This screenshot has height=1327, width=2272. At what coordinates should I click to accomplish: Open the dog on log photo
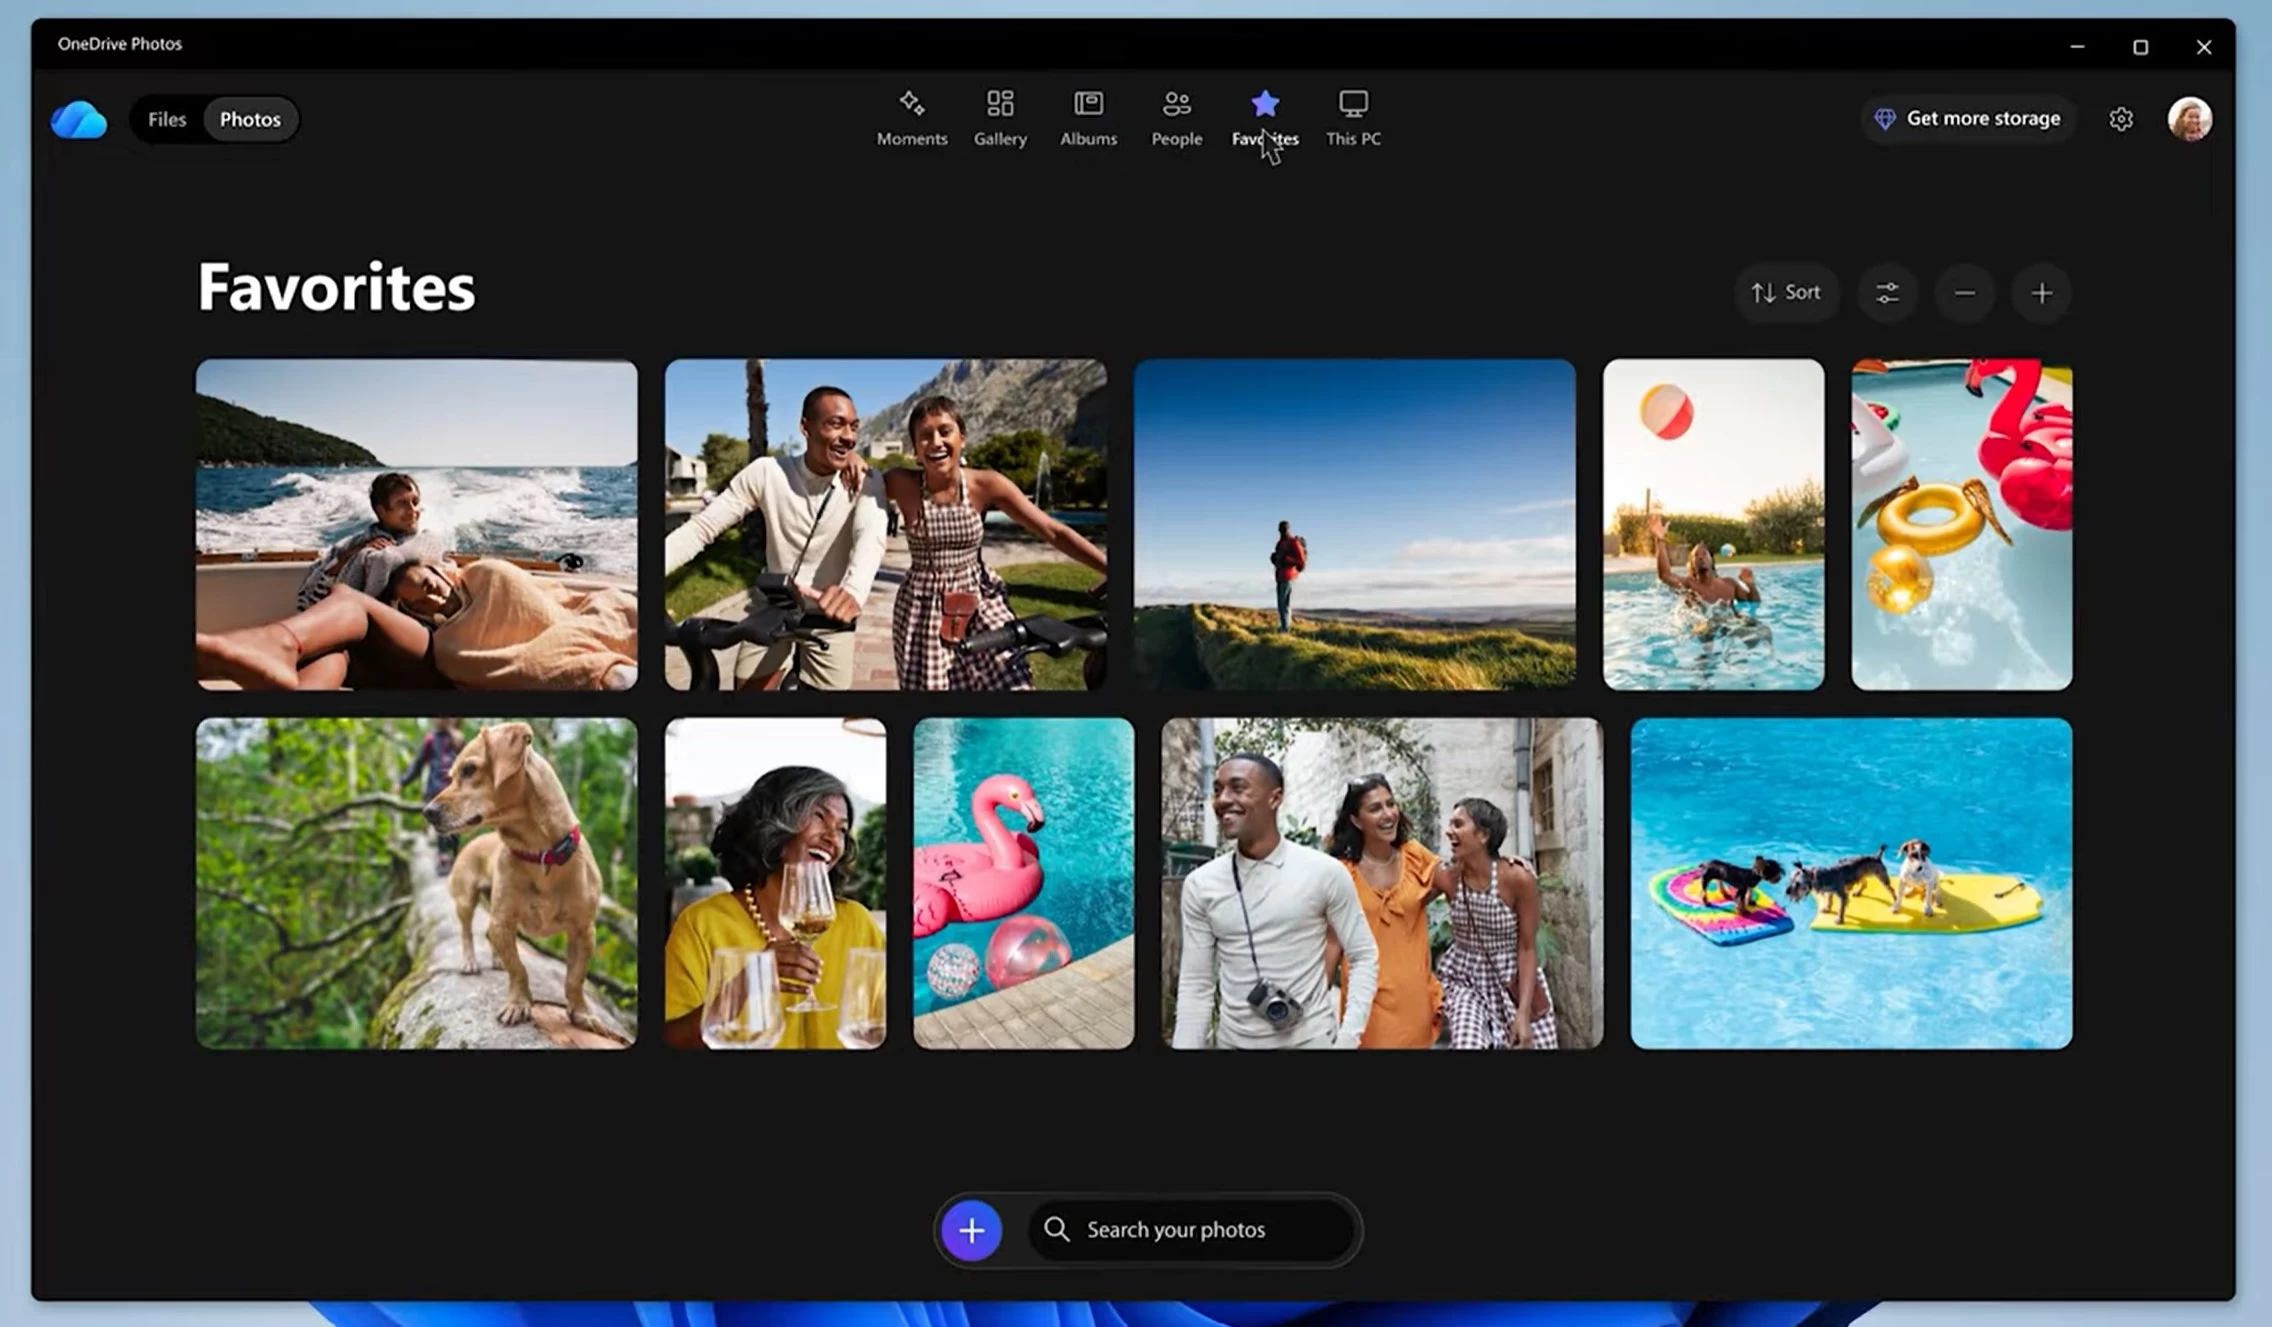[416, 882]
